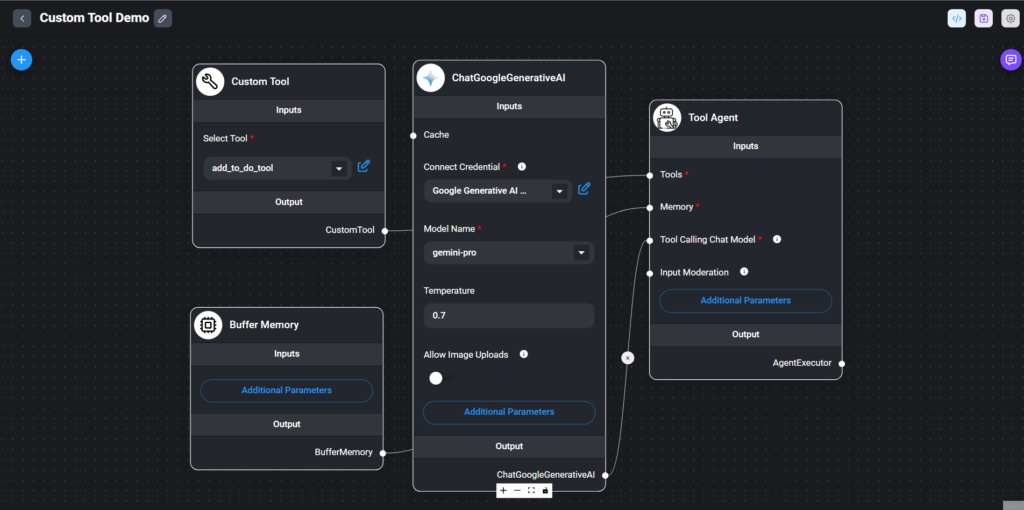Edit the Custom Tool Demo flow name
Viewport: 1024px width, 510px height.
(x=163, y=18)
